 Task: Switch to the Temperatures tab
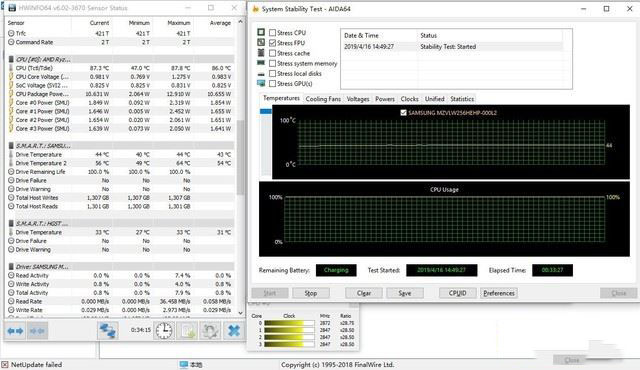pos(281,98)
